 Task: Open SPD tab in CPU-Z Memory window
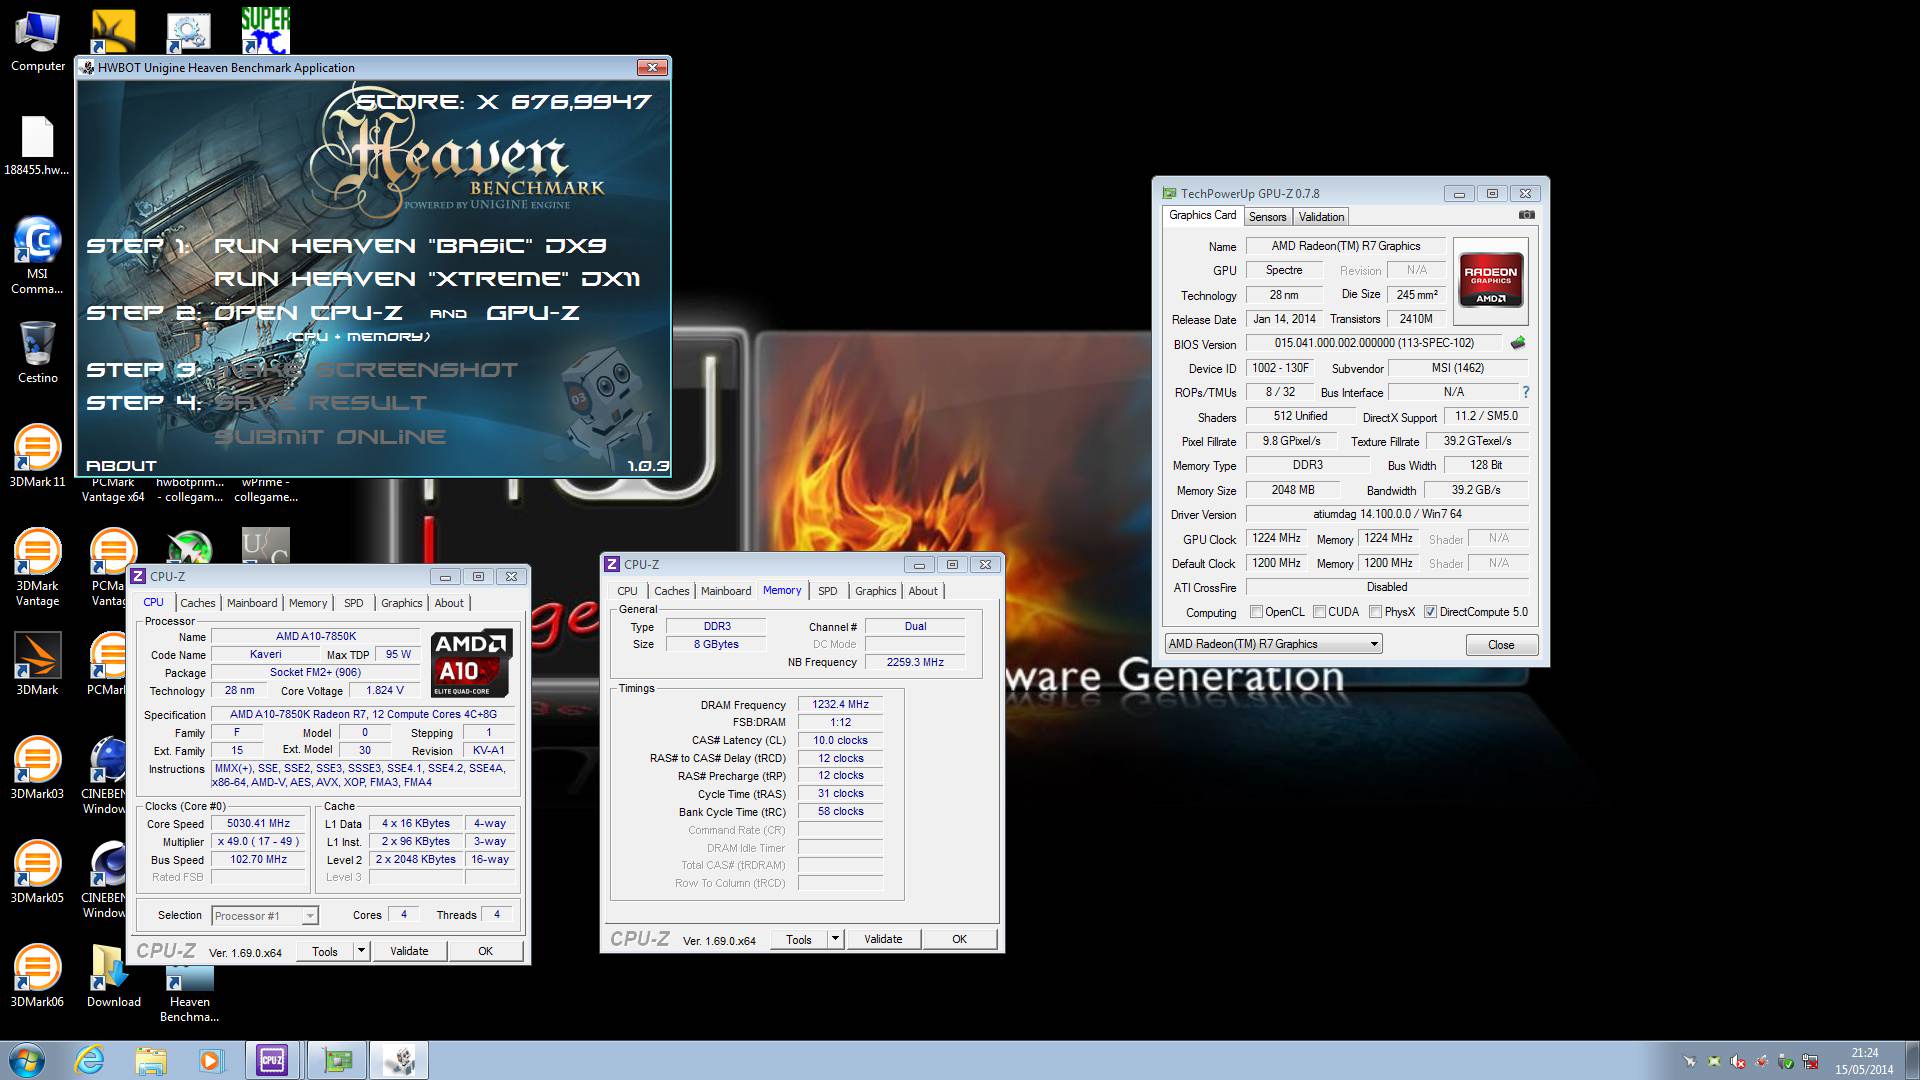[827, 591]
